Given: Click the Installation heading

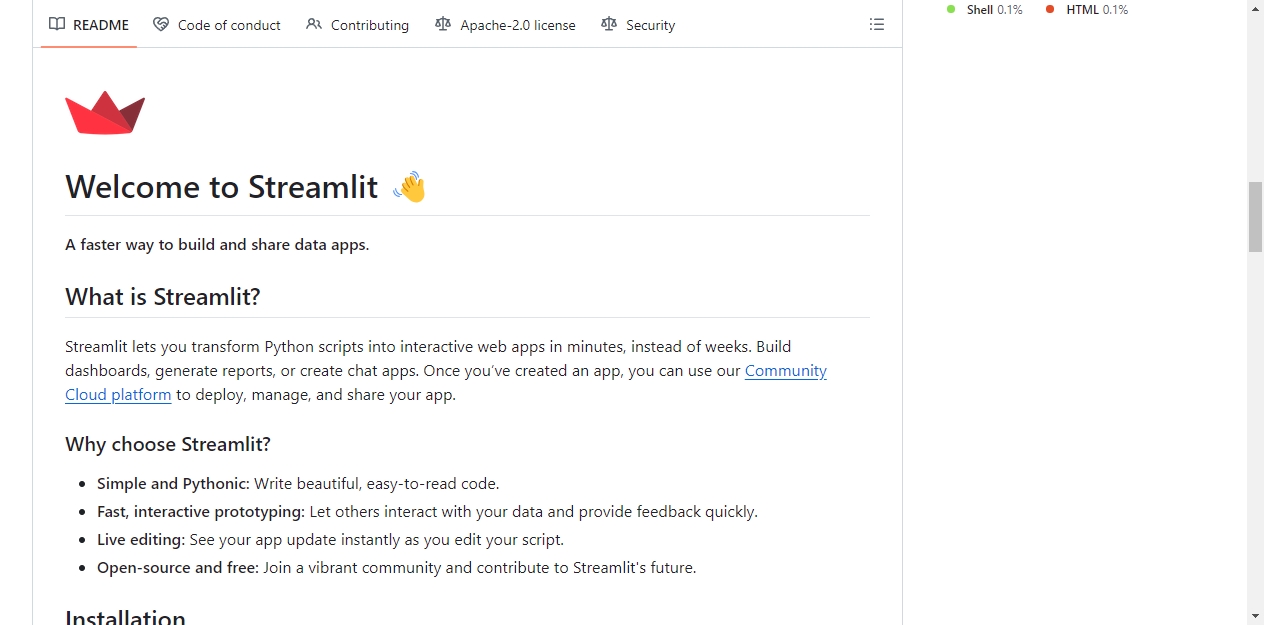Looking at the screenshot, I should 125,617.
